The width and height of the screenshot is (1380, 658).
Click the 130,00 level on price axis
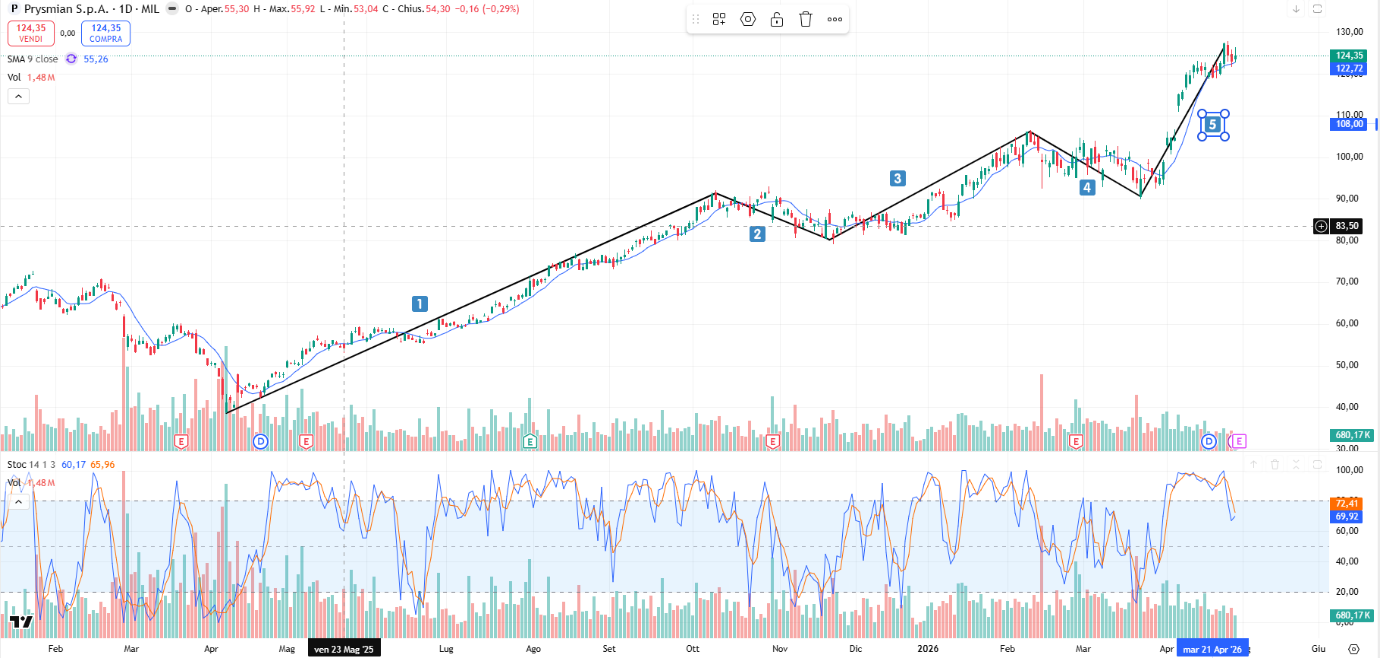click(x=1349, y=32)
